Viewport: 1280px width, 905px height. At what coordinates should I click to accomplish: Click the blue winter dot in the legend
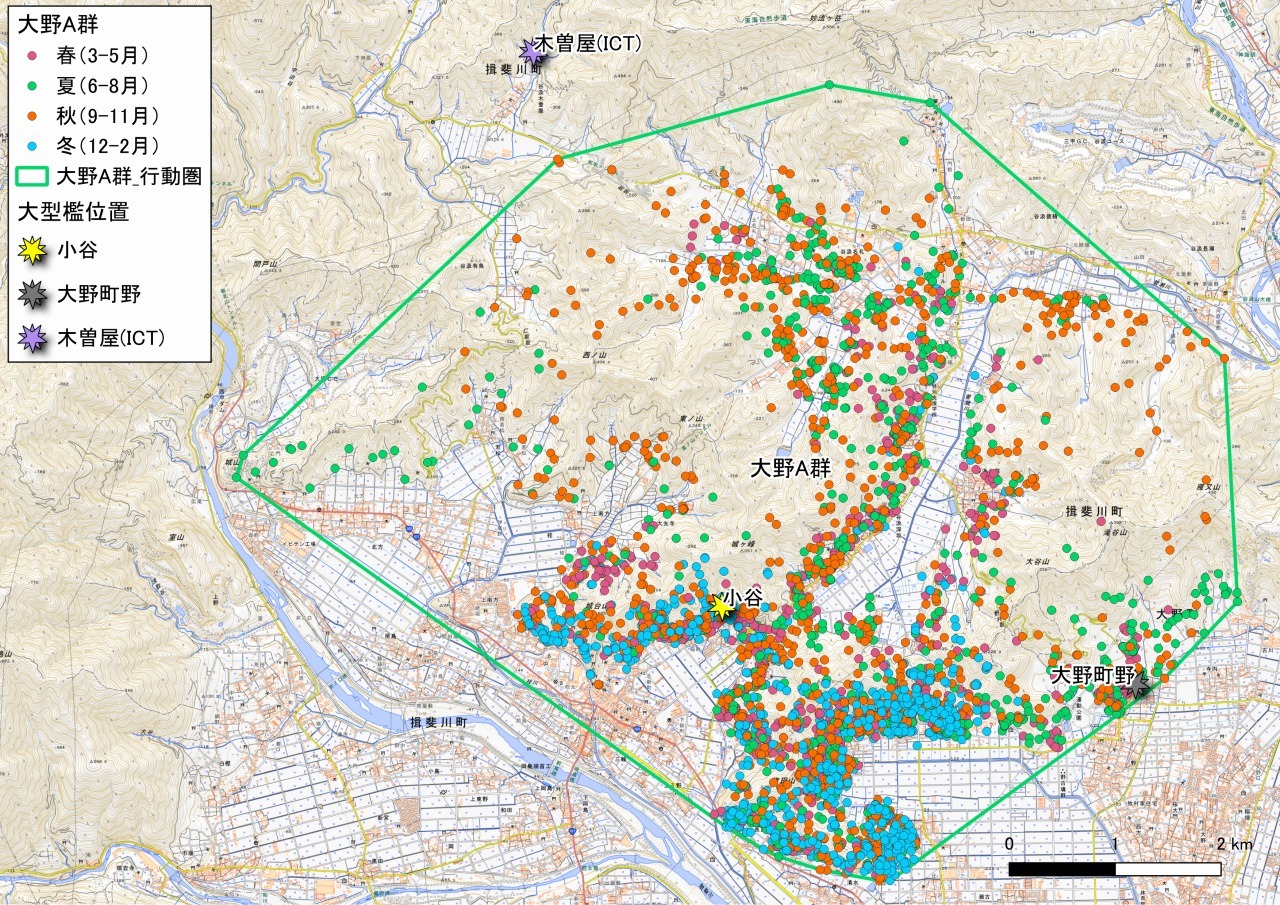(34, 146)
